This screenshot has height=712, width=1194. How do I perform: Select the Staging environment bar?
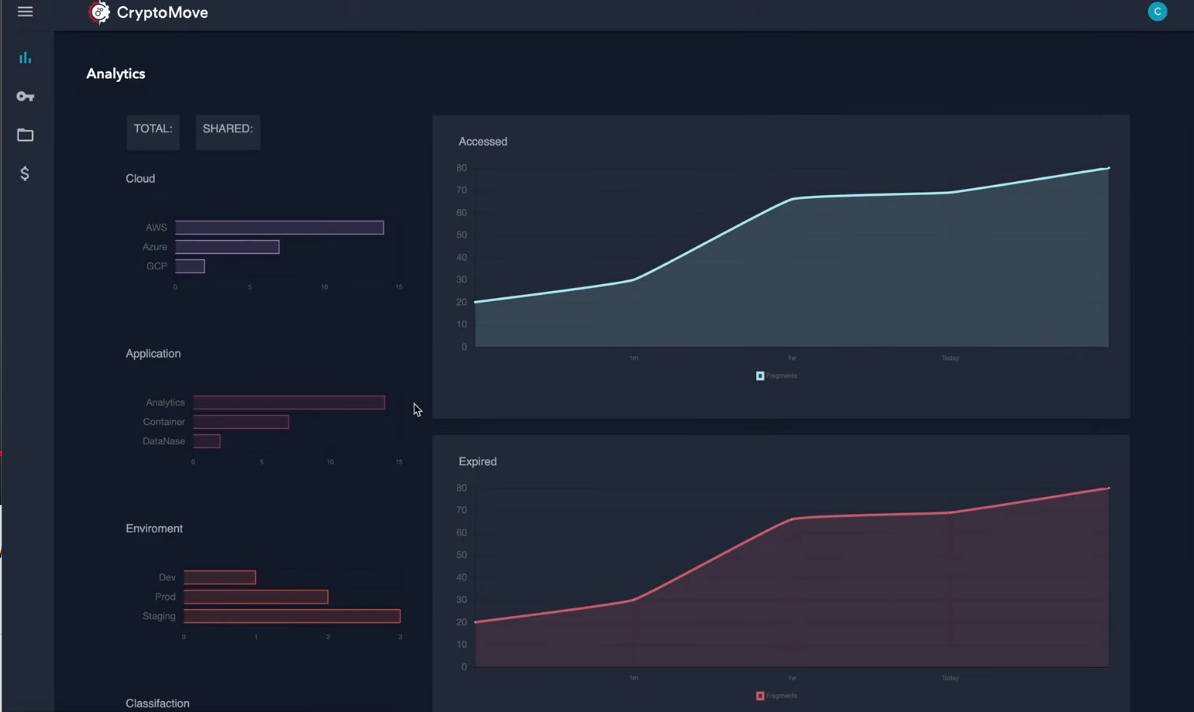[292, 616]
